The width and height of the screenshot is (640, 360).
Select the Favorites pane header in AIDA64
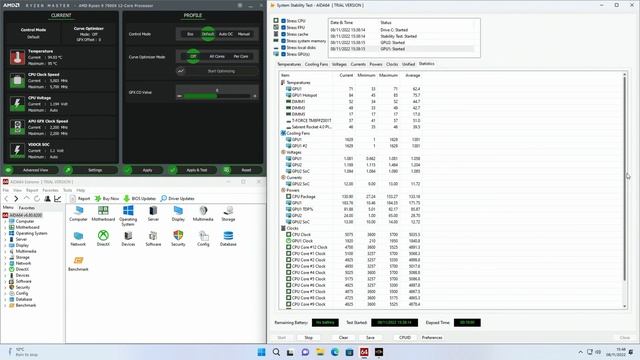pos(27,208)
